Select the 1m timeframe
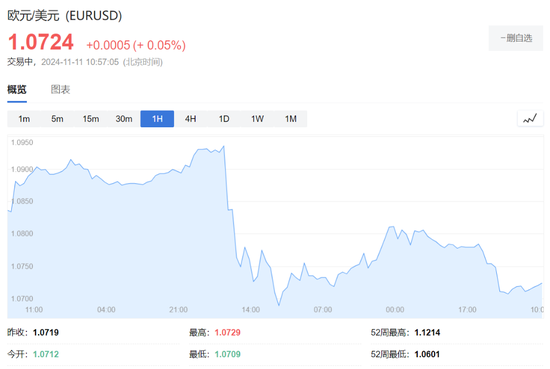Screen dimensions: 550x369 point(24,119)
